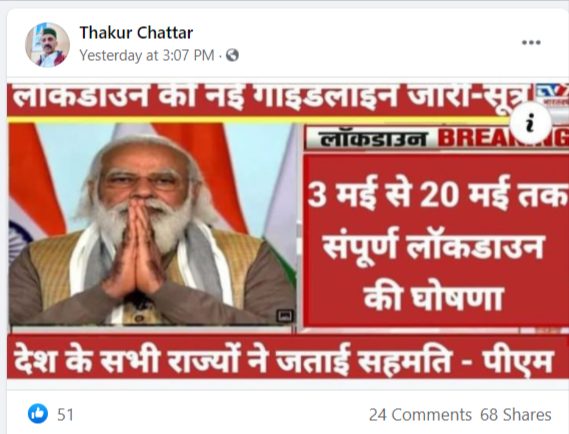Click the "संपूर्ण लॉकडाउन" text line
The height and width of the screenshot is (434, 569).
coord(434,246)
